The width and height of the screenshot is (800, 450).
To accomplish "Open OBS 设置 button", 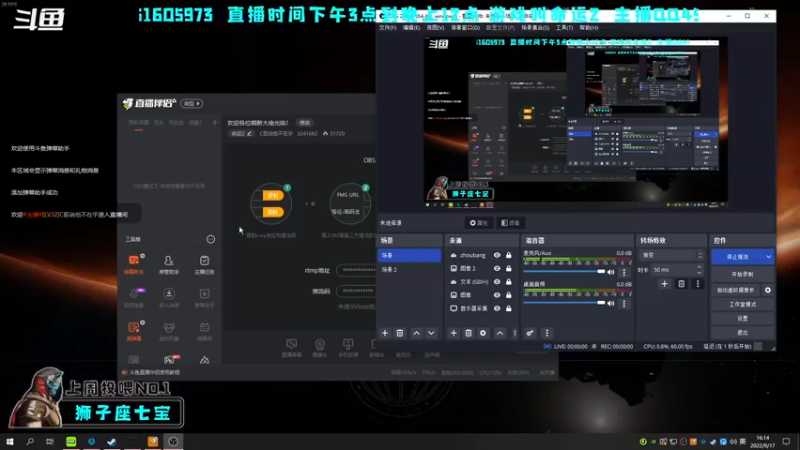I will point(742,318).
